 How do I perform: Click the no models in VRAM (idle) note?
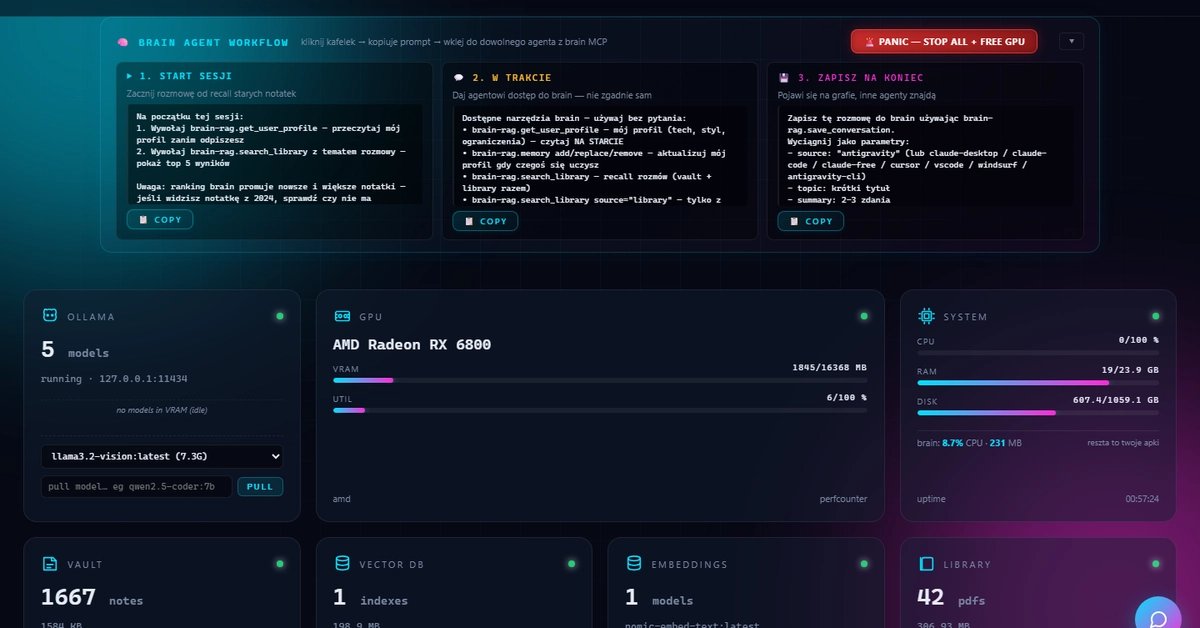[162, 411]
